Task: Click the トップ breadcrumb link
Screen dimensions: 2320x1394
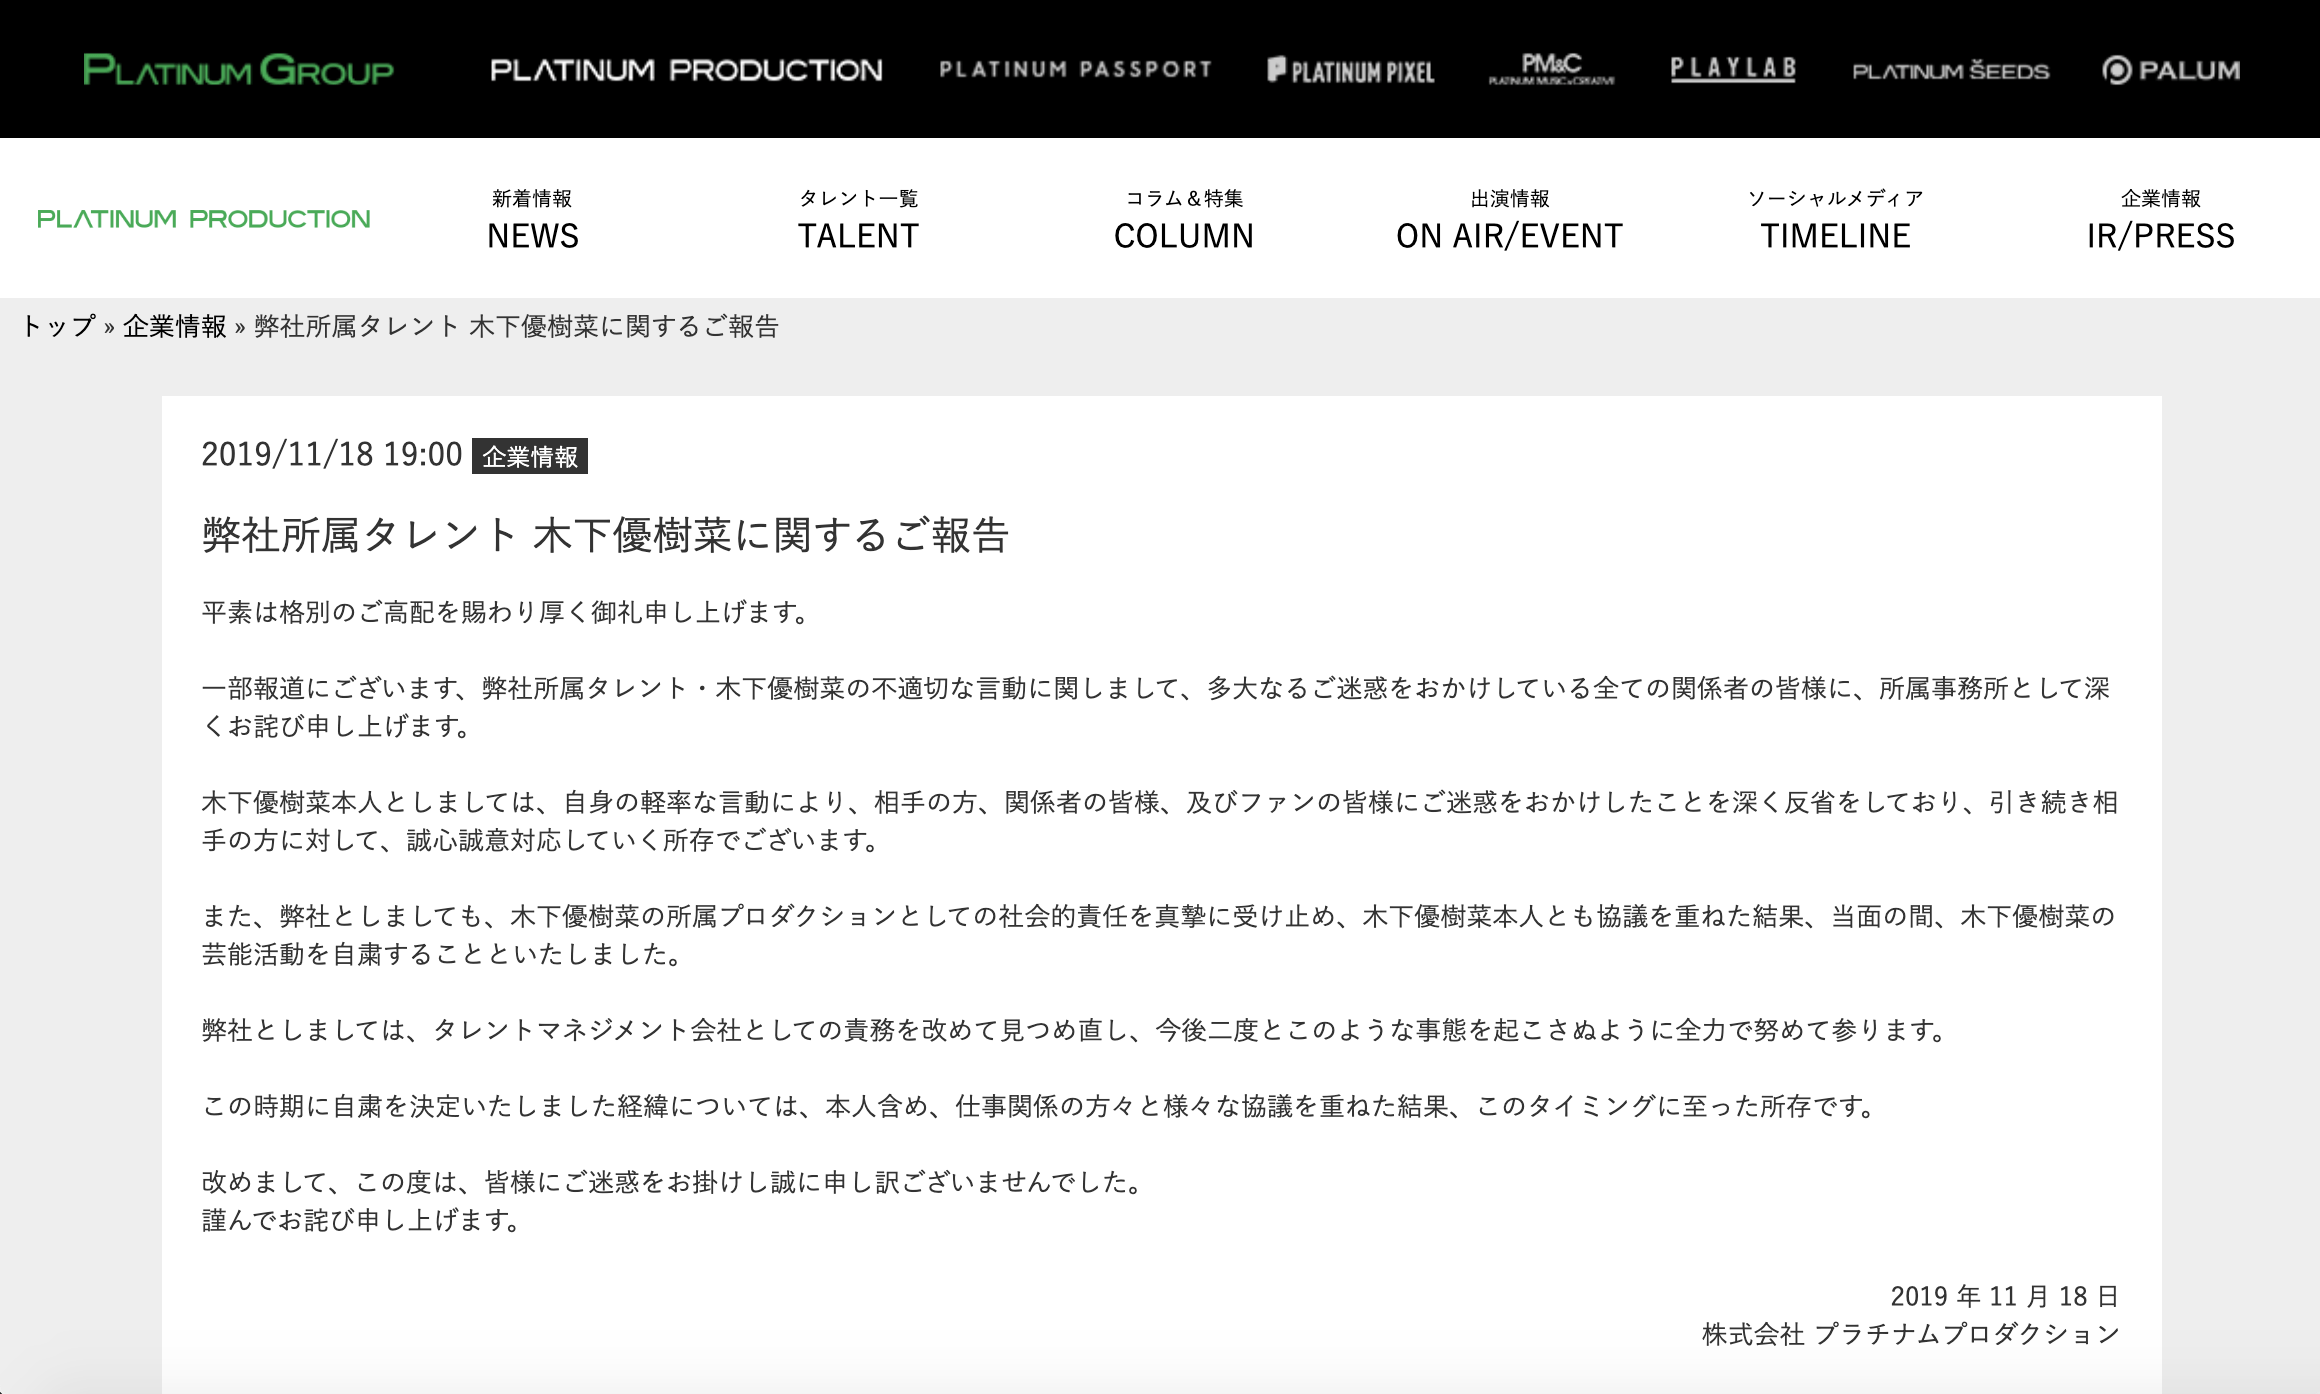Action: point(58,327)
